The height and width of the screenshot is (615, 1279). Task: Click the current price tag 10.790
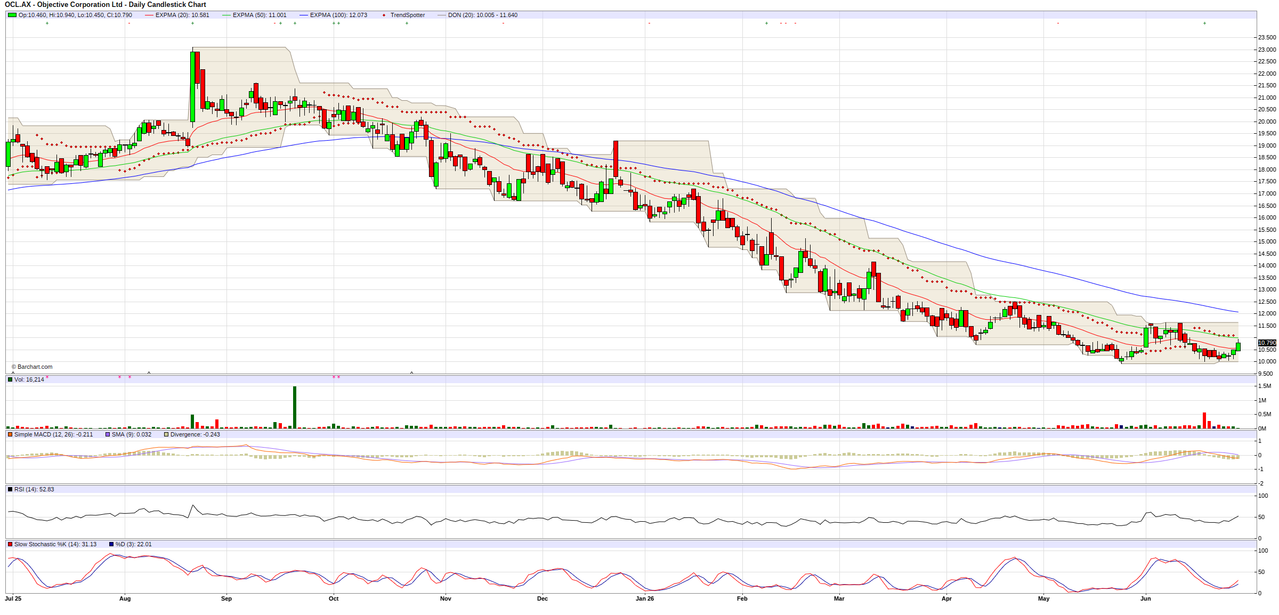1266,343
